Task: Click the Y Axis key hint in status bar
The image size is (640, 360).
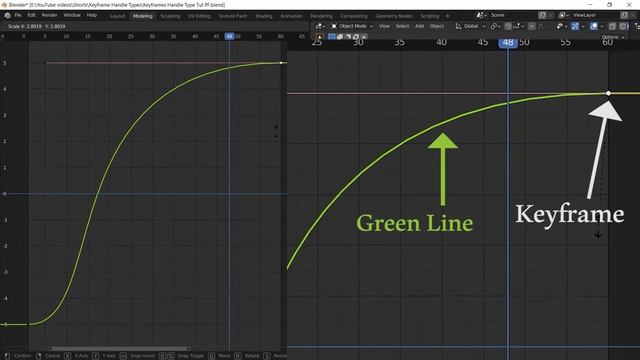Action: click(104, 356)
